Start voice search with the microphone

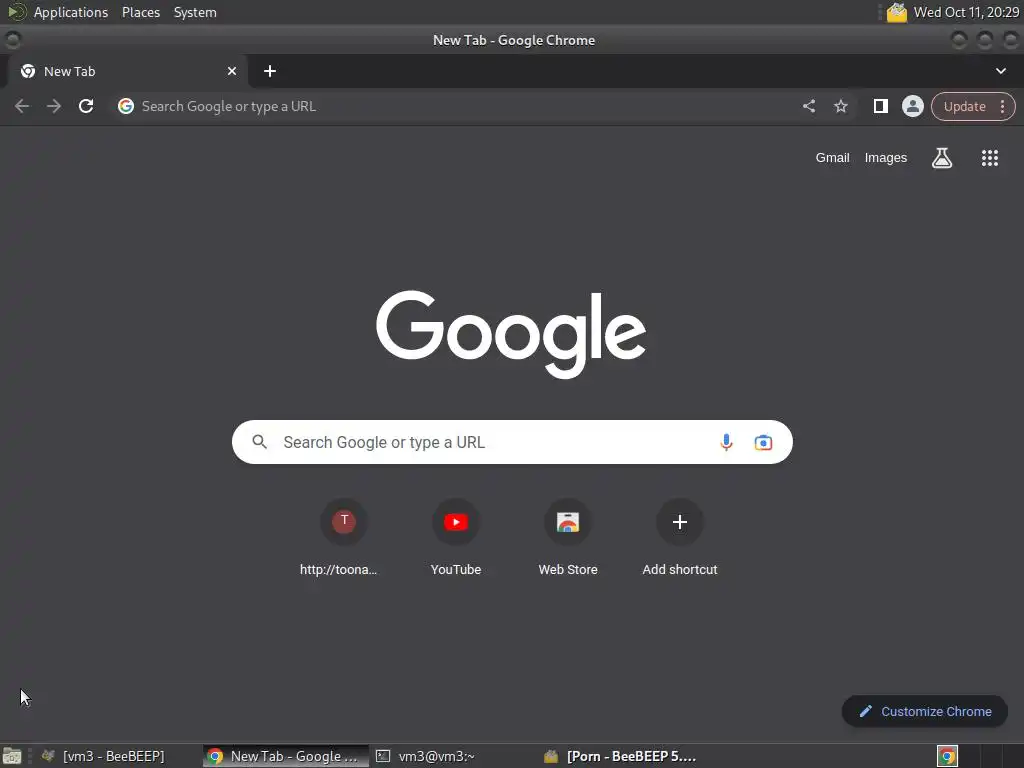tap(726, 442)
